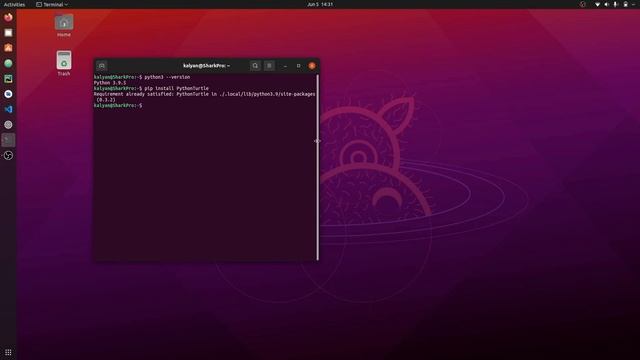Image resolution: width=640 pixels, height=360 pixels.
Task: Close the Terminal window with orange button
Action: pyautogui.click(x=312, y=66)
